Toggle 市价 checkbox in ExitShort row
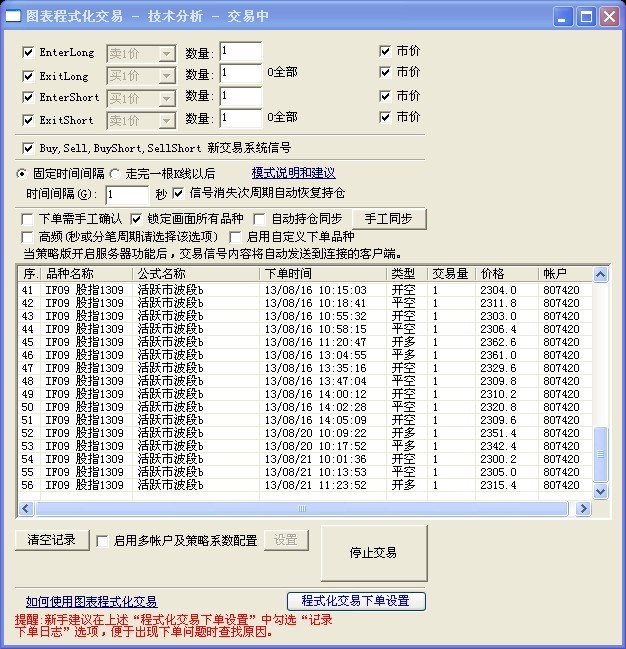This screenshot has width=626, height=649. (x=385, y=117)
